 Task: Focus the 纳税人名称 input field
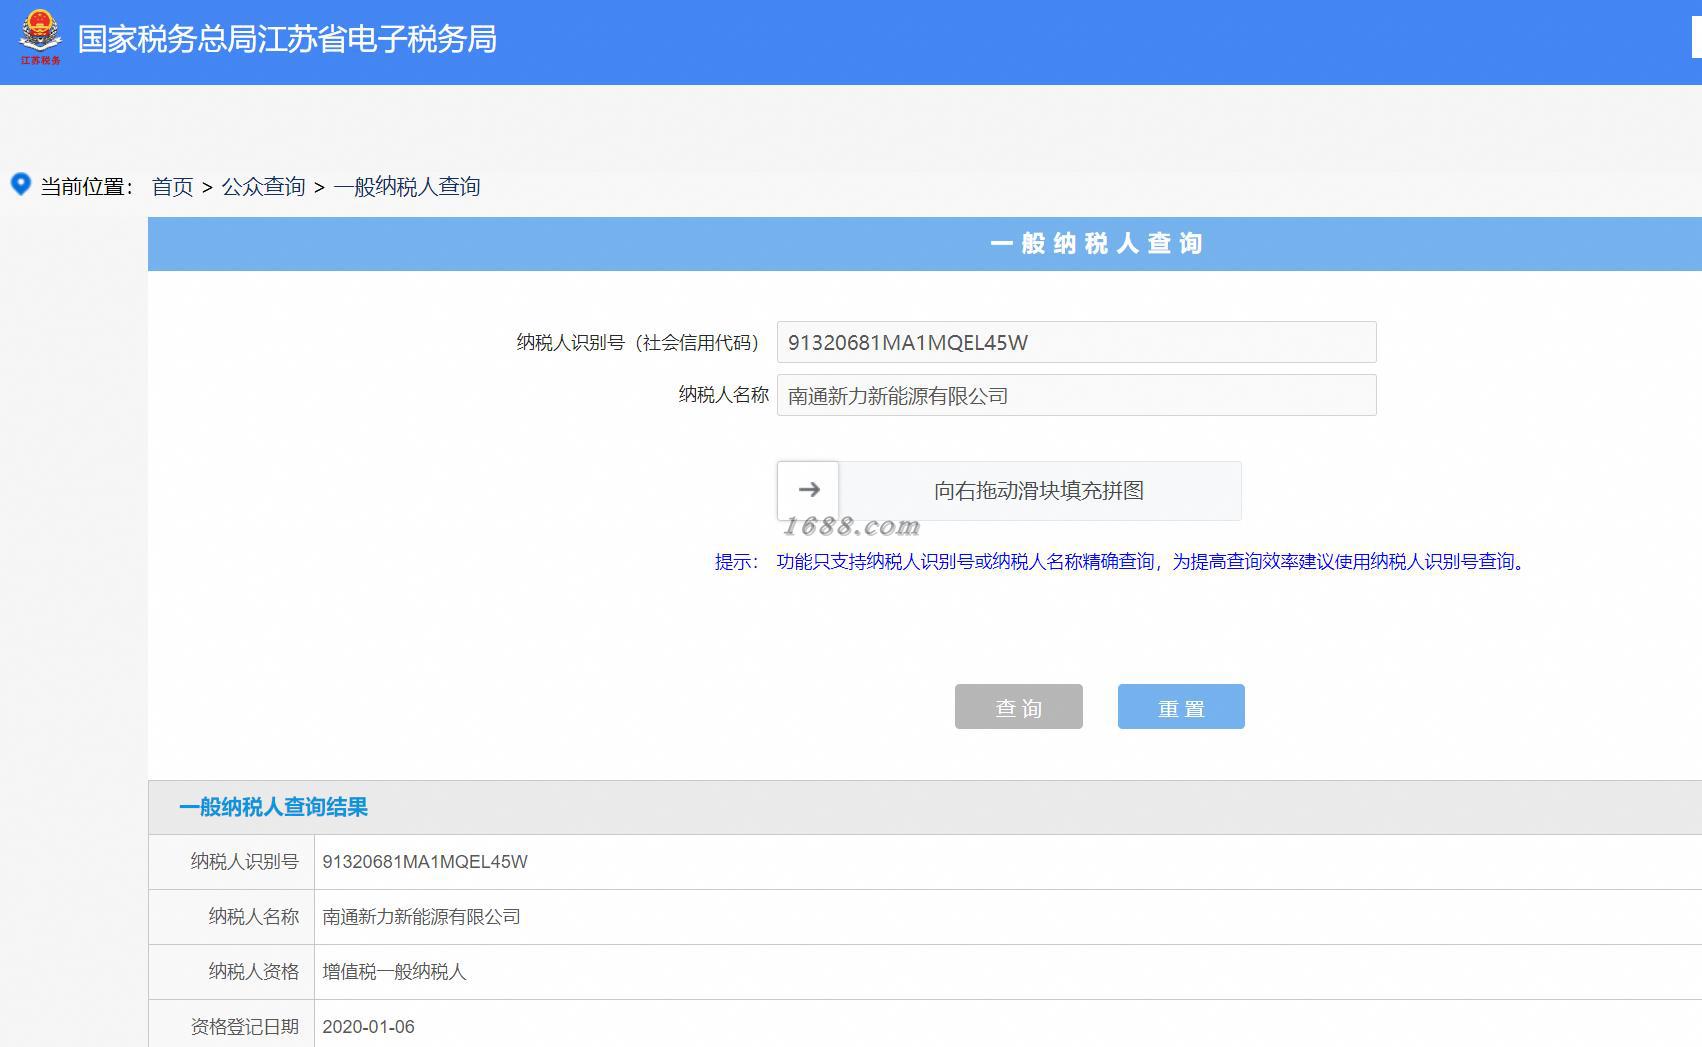1076,395
